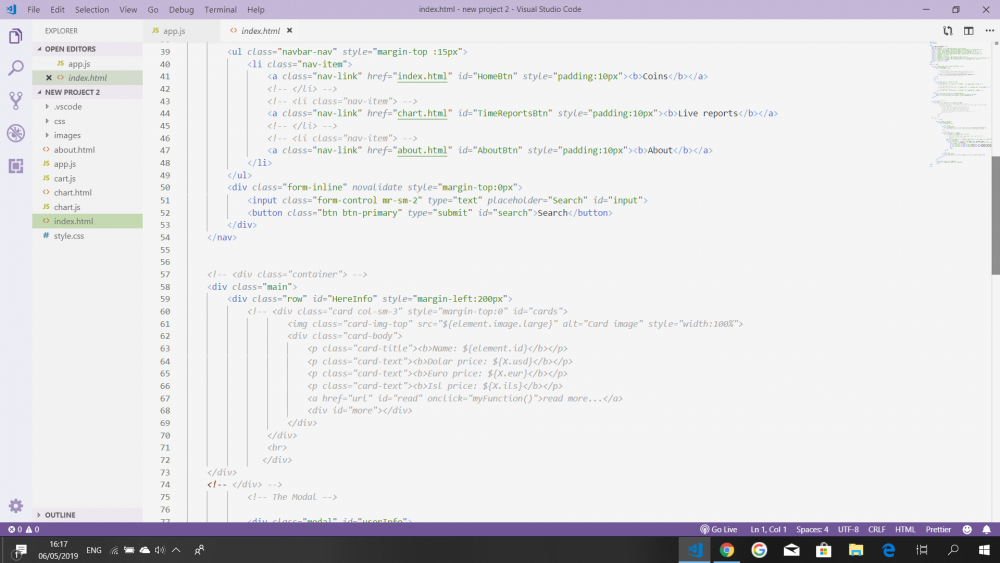1000x563 pixels.
Task: Open about.html in the explorer
Action: 74,150
